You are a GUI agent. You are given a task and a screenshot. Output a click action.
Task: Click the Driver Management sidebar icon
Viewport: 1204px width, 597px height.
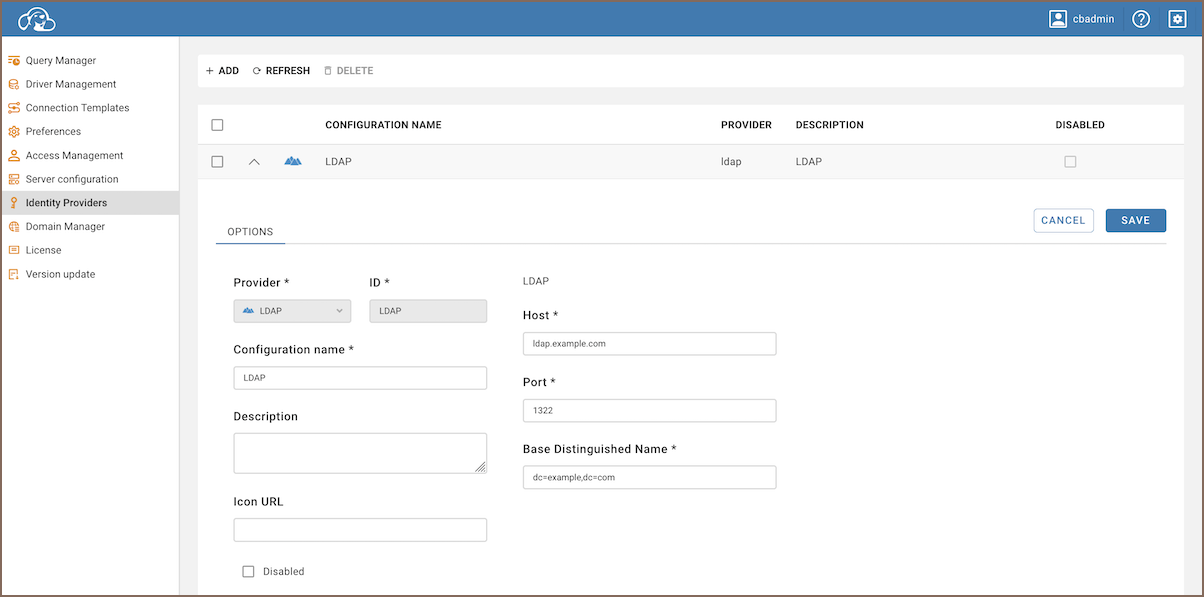click(14, 85)
